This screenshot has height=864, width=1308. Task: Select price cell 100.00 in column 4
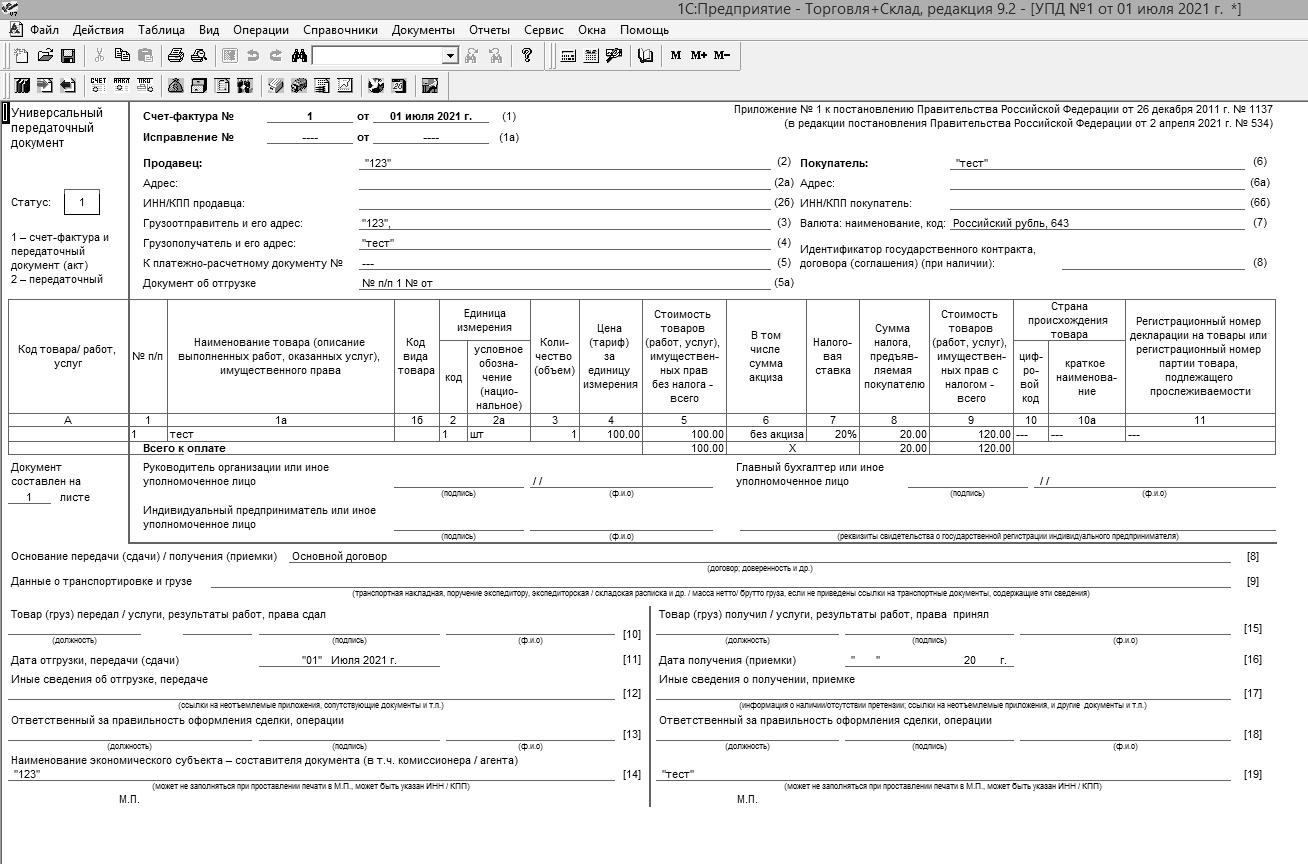point(611,435)
